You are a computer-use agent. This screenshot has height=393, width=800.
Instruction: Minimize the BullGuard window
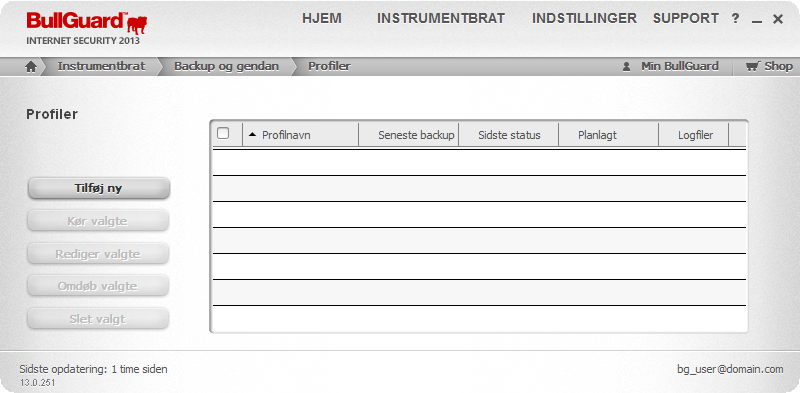pos(757,21)
